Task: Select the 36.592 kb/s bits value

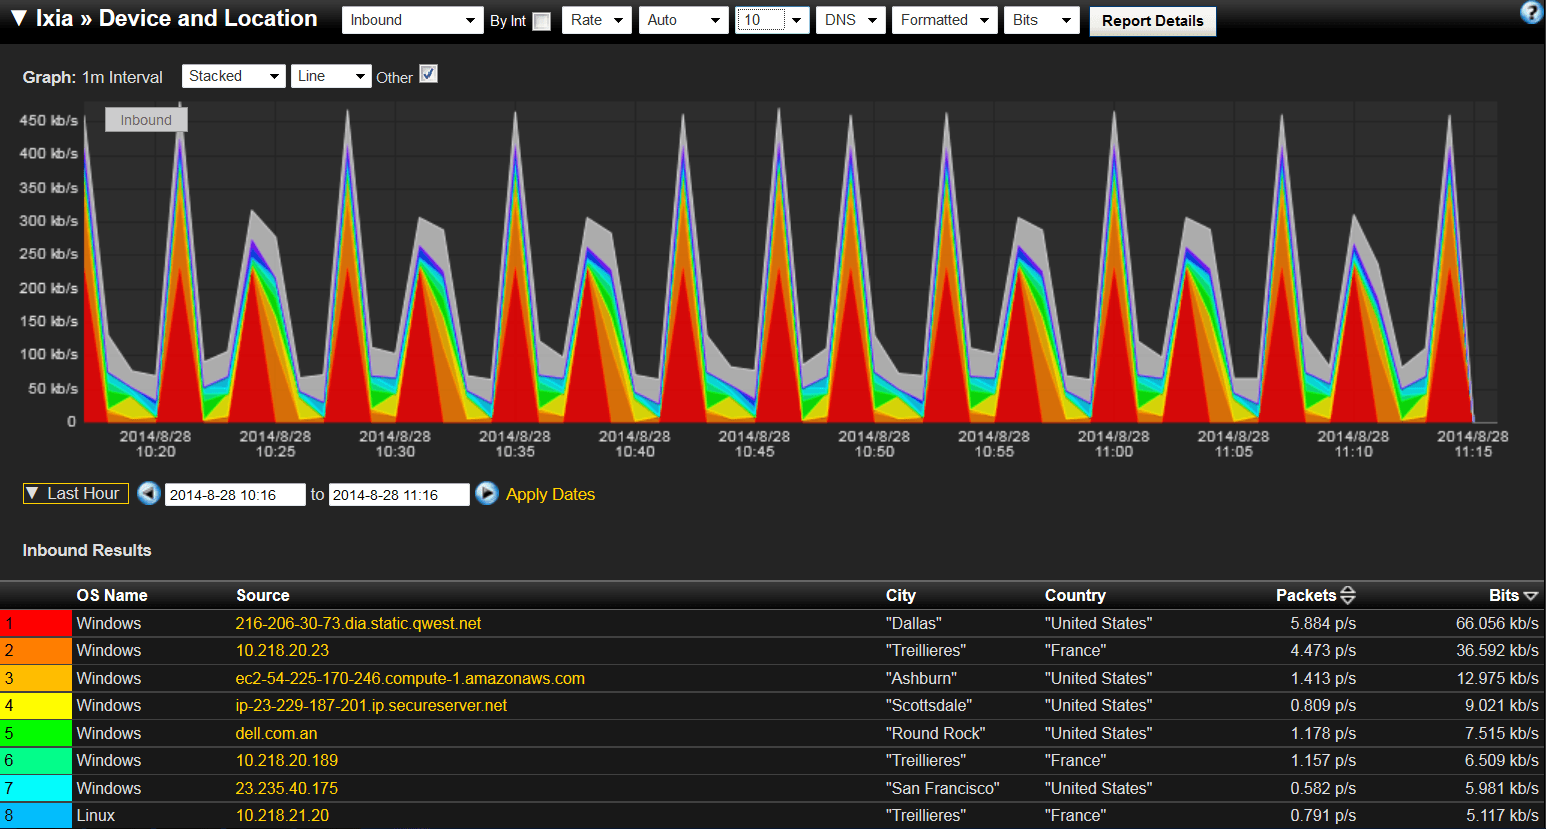Action: [1497, 650]
